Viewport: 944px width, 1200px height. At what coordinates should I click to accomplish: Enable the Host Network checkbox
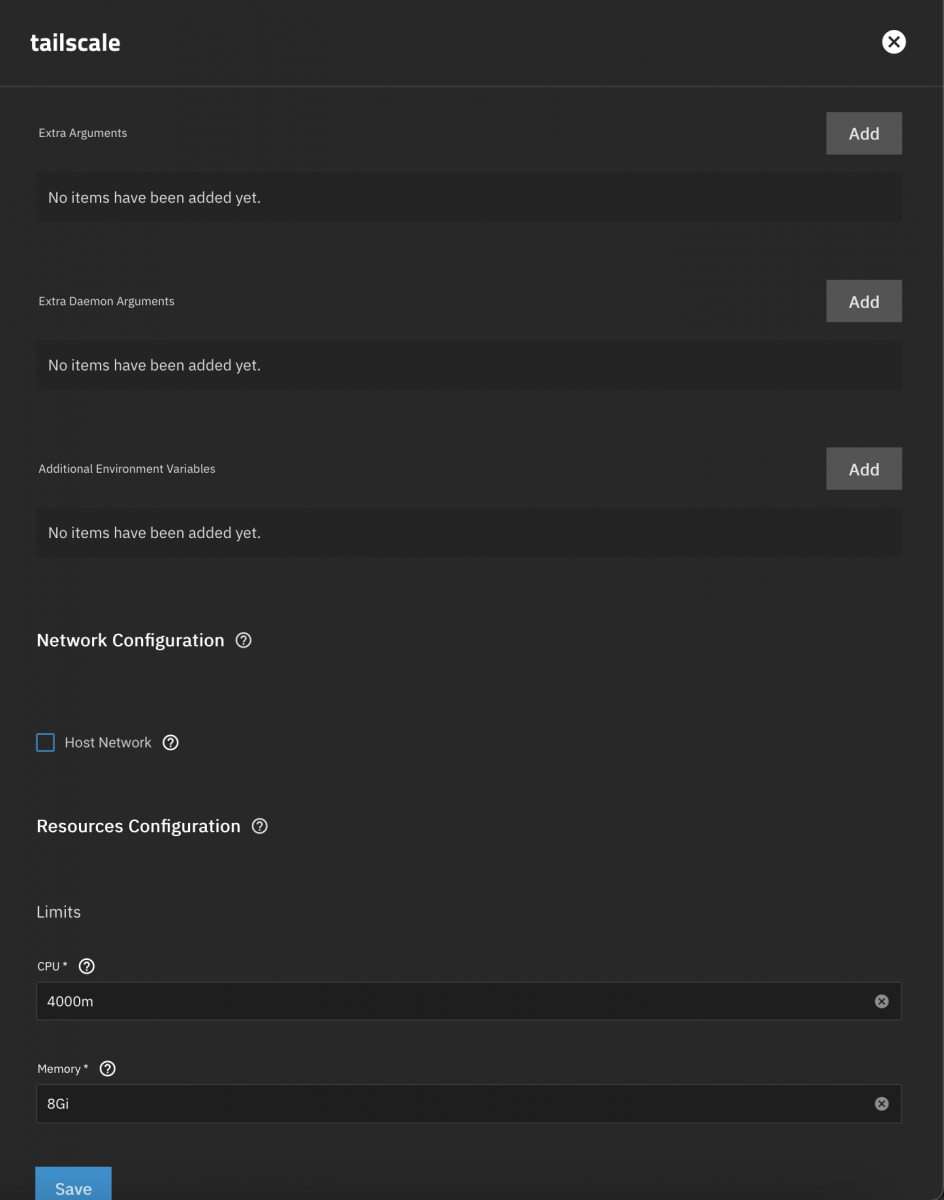tap(45, 742)
